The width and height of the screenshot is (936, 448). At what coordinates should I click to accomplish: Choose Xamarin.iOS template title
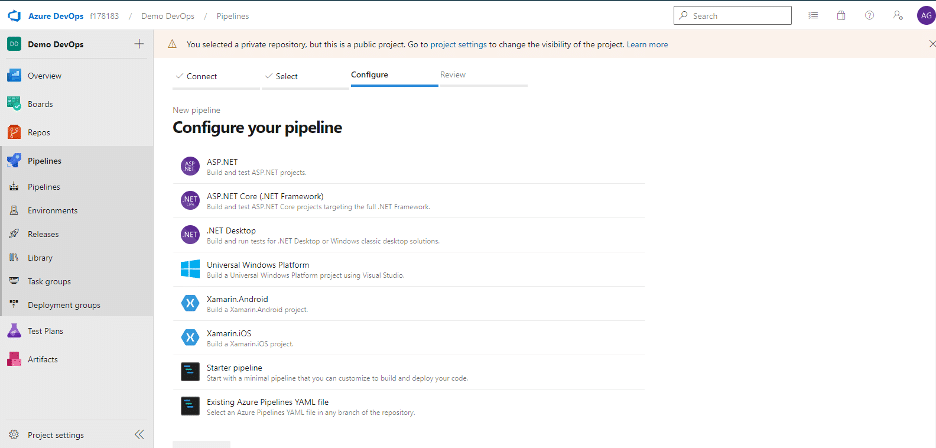click(x=230, y=333)
